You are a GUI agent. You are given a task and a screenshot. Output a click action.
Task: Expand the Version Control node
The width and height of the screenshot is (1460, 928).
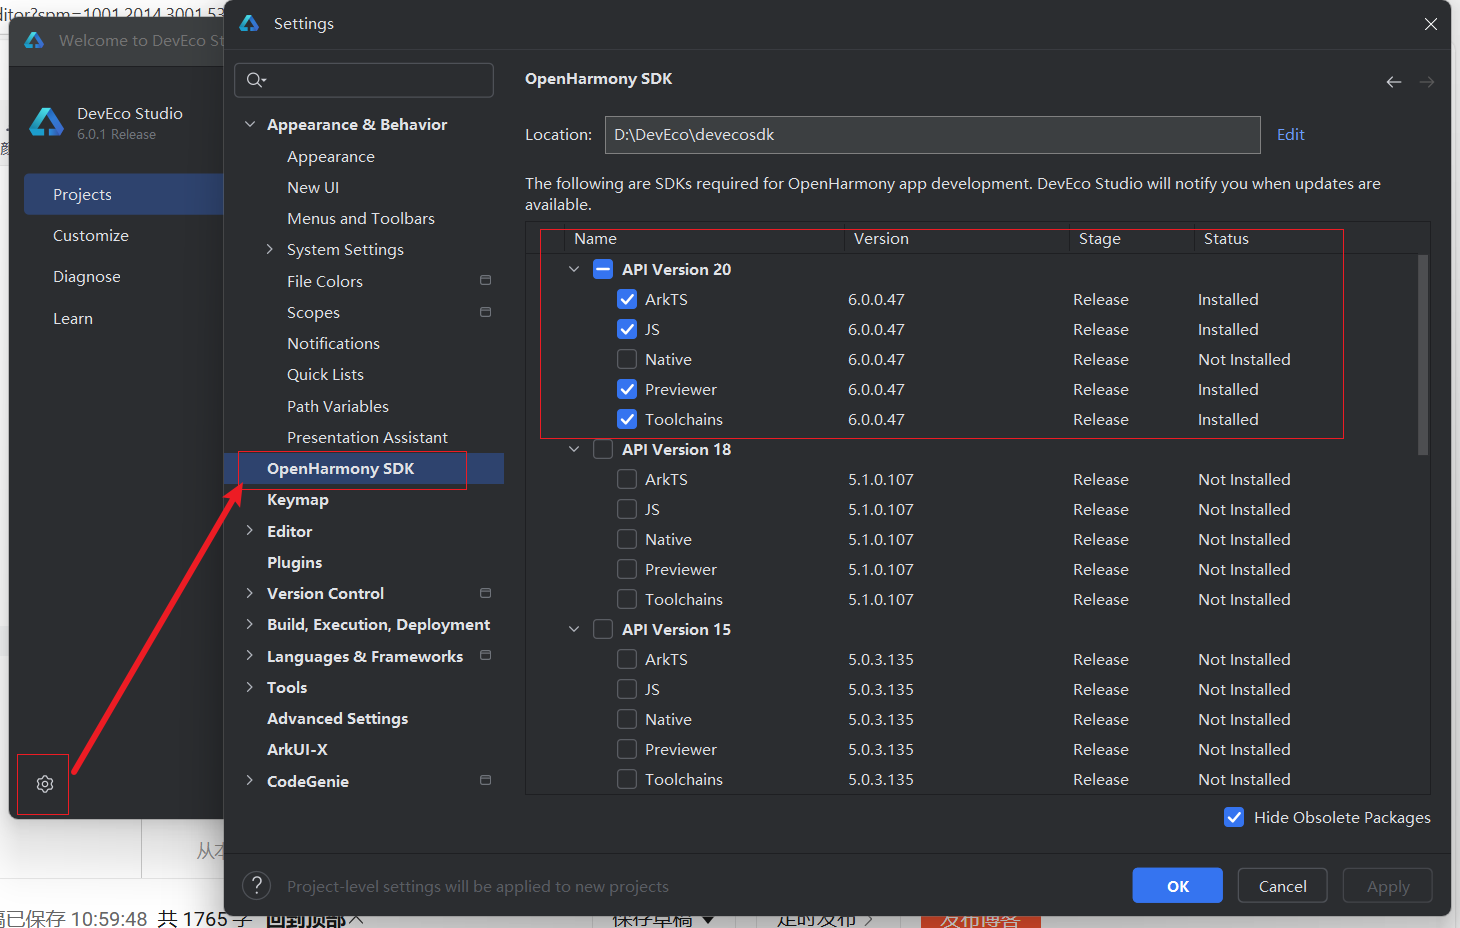(250, 593)
